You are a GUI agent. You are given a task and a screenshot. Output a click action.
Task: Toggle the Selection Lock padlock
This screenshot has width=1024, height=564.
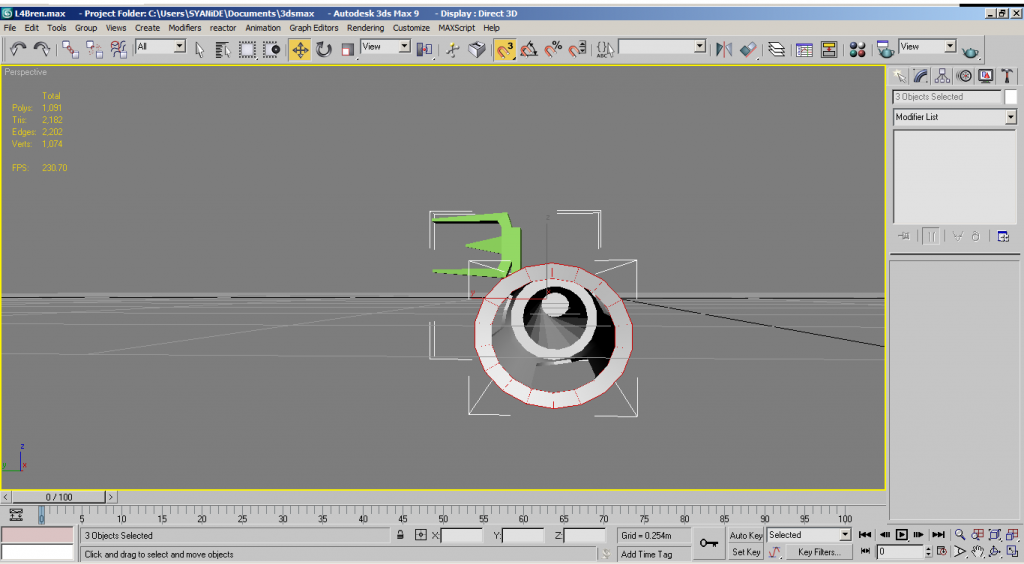(400, 536)
